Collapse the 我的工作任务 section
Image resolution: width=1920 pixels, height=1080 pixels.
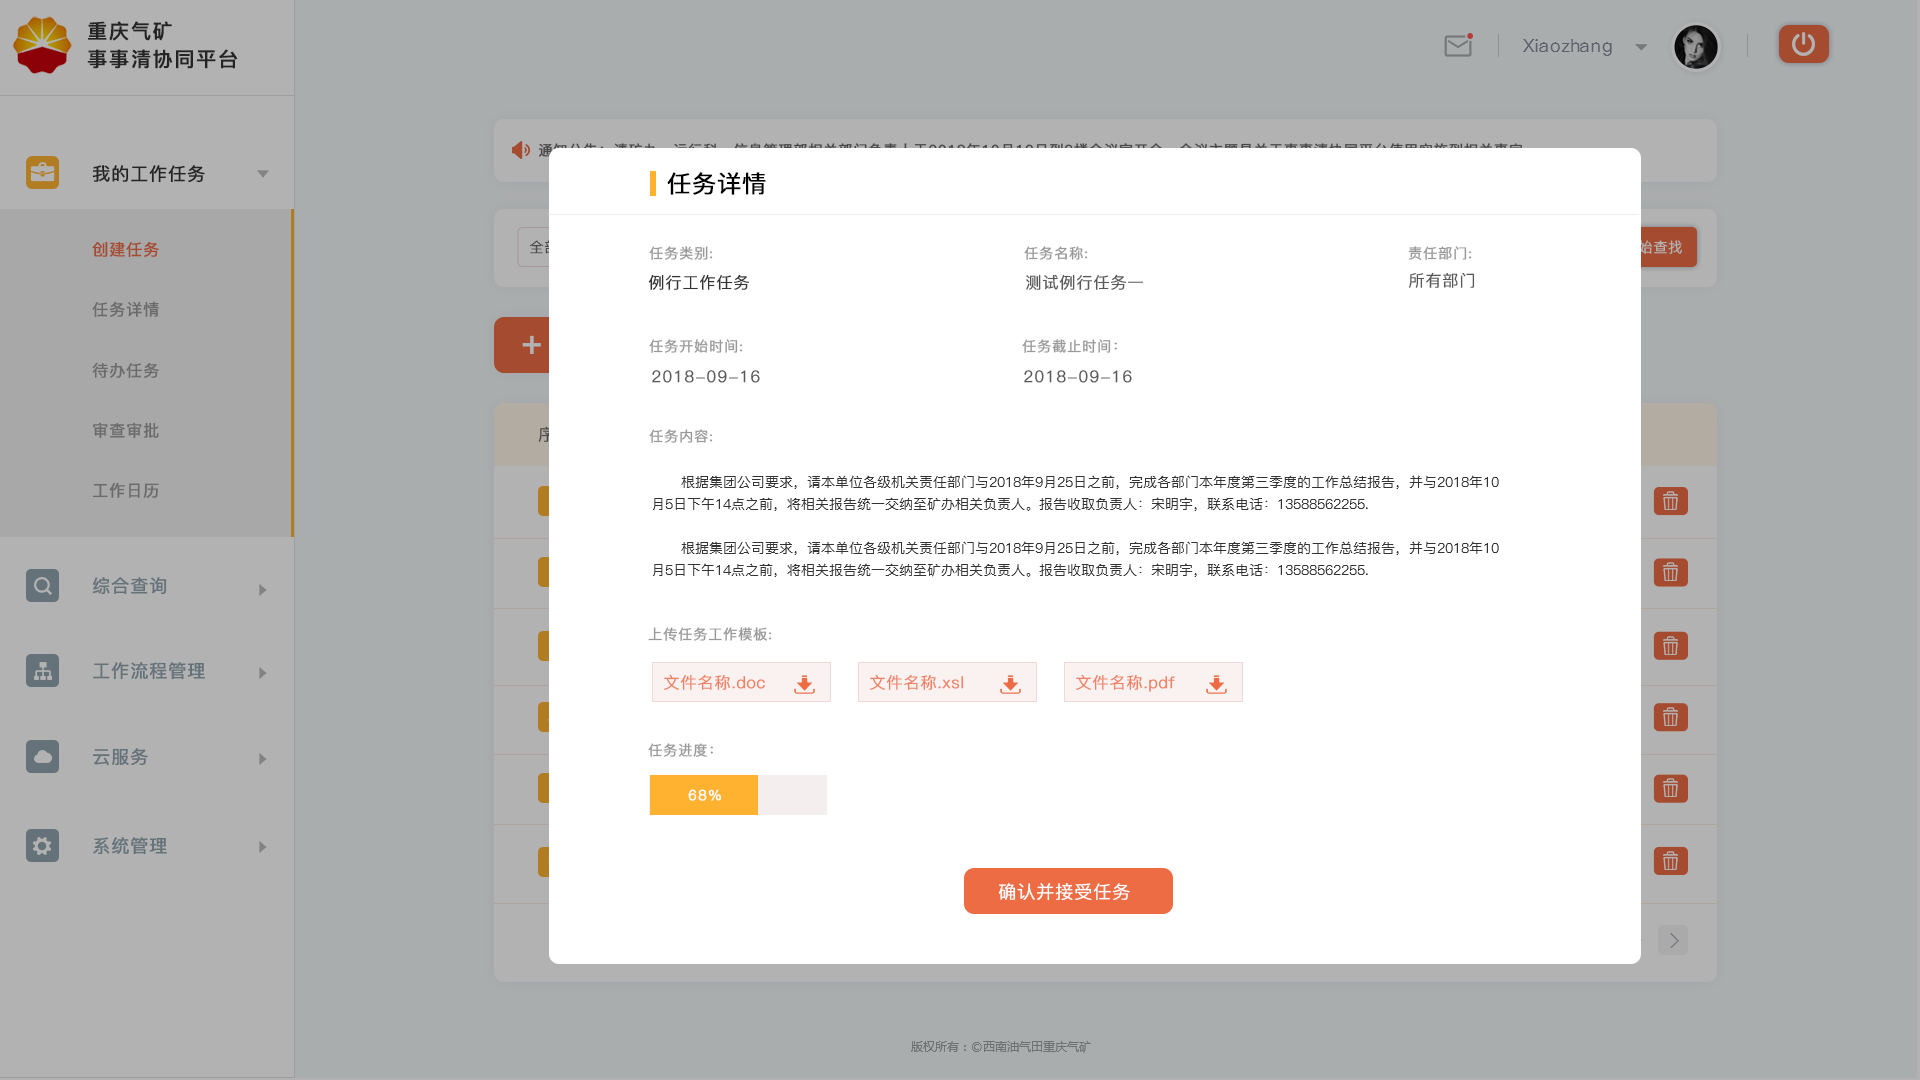pyautogui.click(x=262, y=173)
